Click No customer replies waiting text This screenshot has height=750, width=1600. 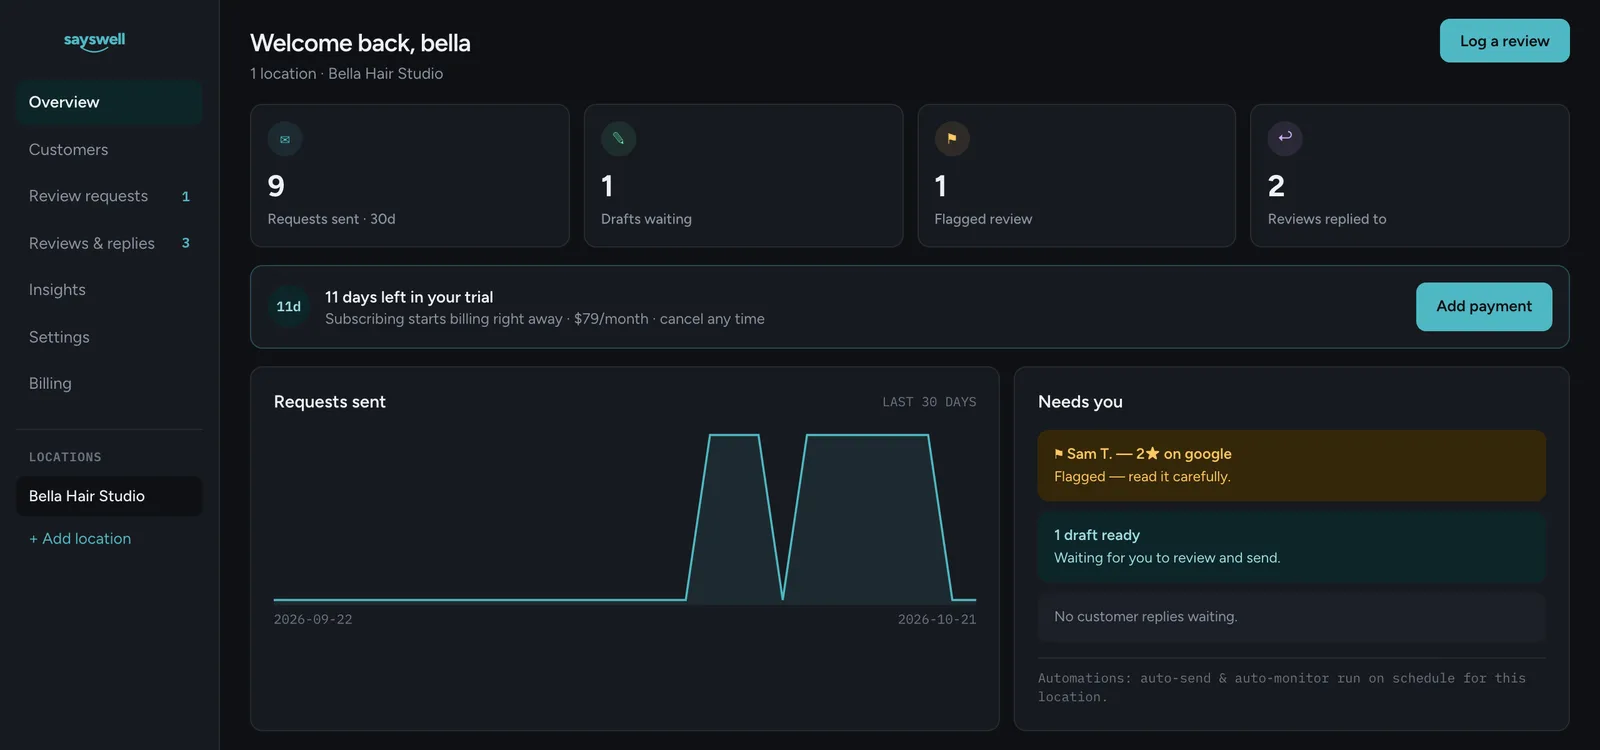tap(1145, 617)
